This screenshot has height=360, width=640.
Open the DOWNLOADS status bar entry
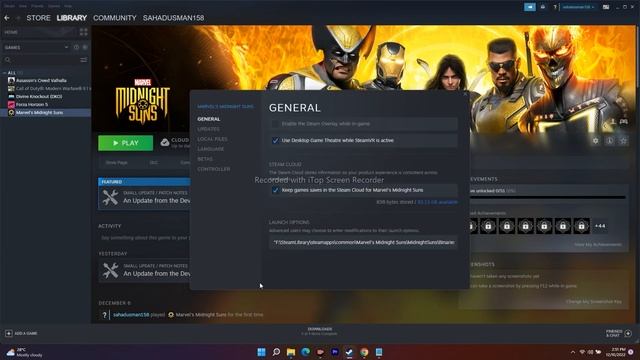pyautogui.click(x=320, y=331)
